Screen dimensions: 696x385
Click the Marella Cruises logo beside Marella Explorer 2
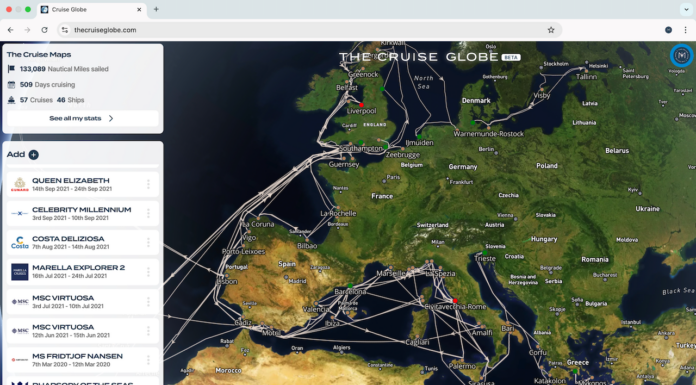[20, 272]
